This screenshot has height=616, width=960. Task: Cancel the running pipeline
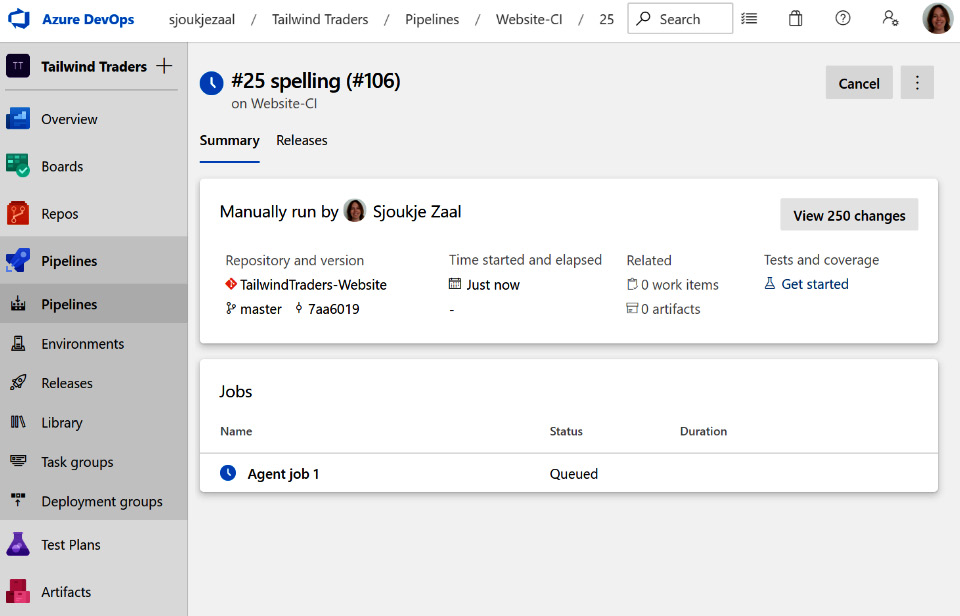pyautogui.click(x=858, y=83)
